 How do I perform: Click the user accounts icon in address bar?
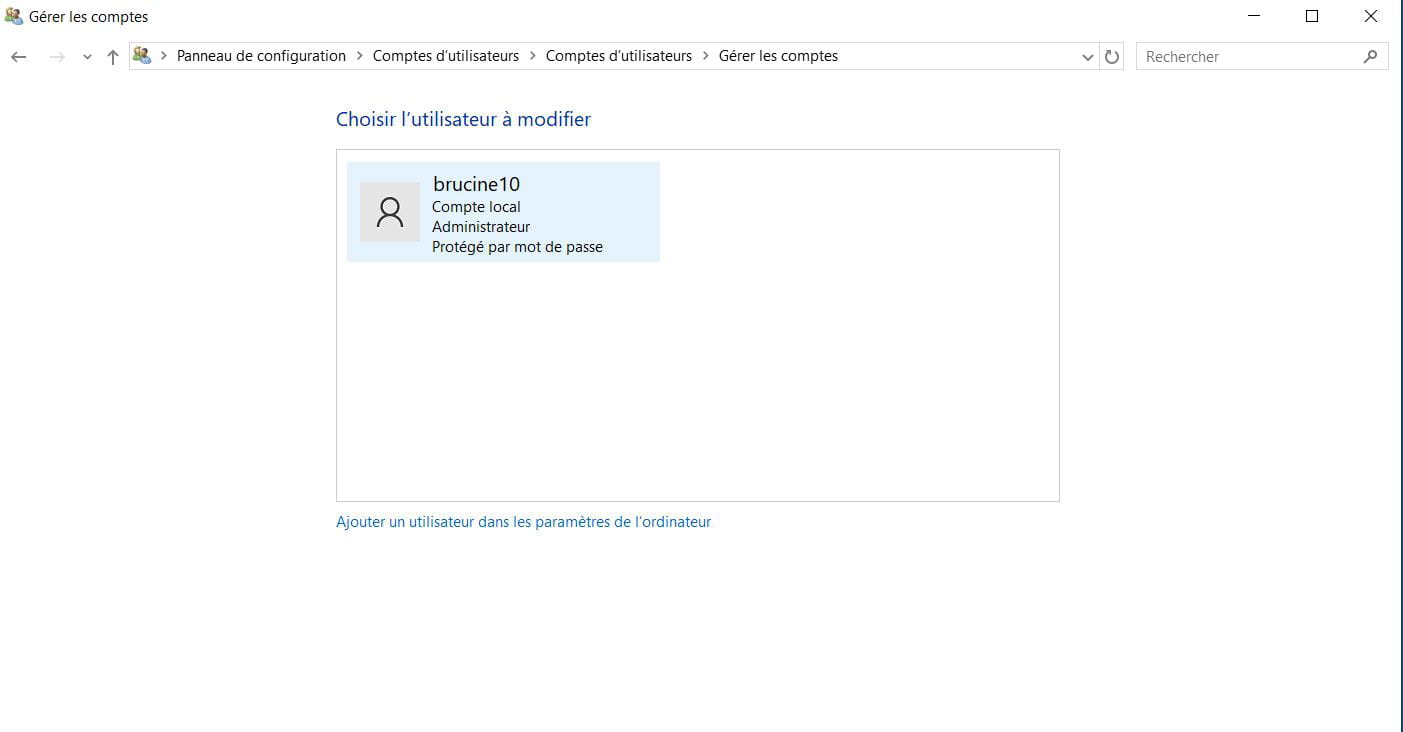pyautogui.click(x=142, y=56)
